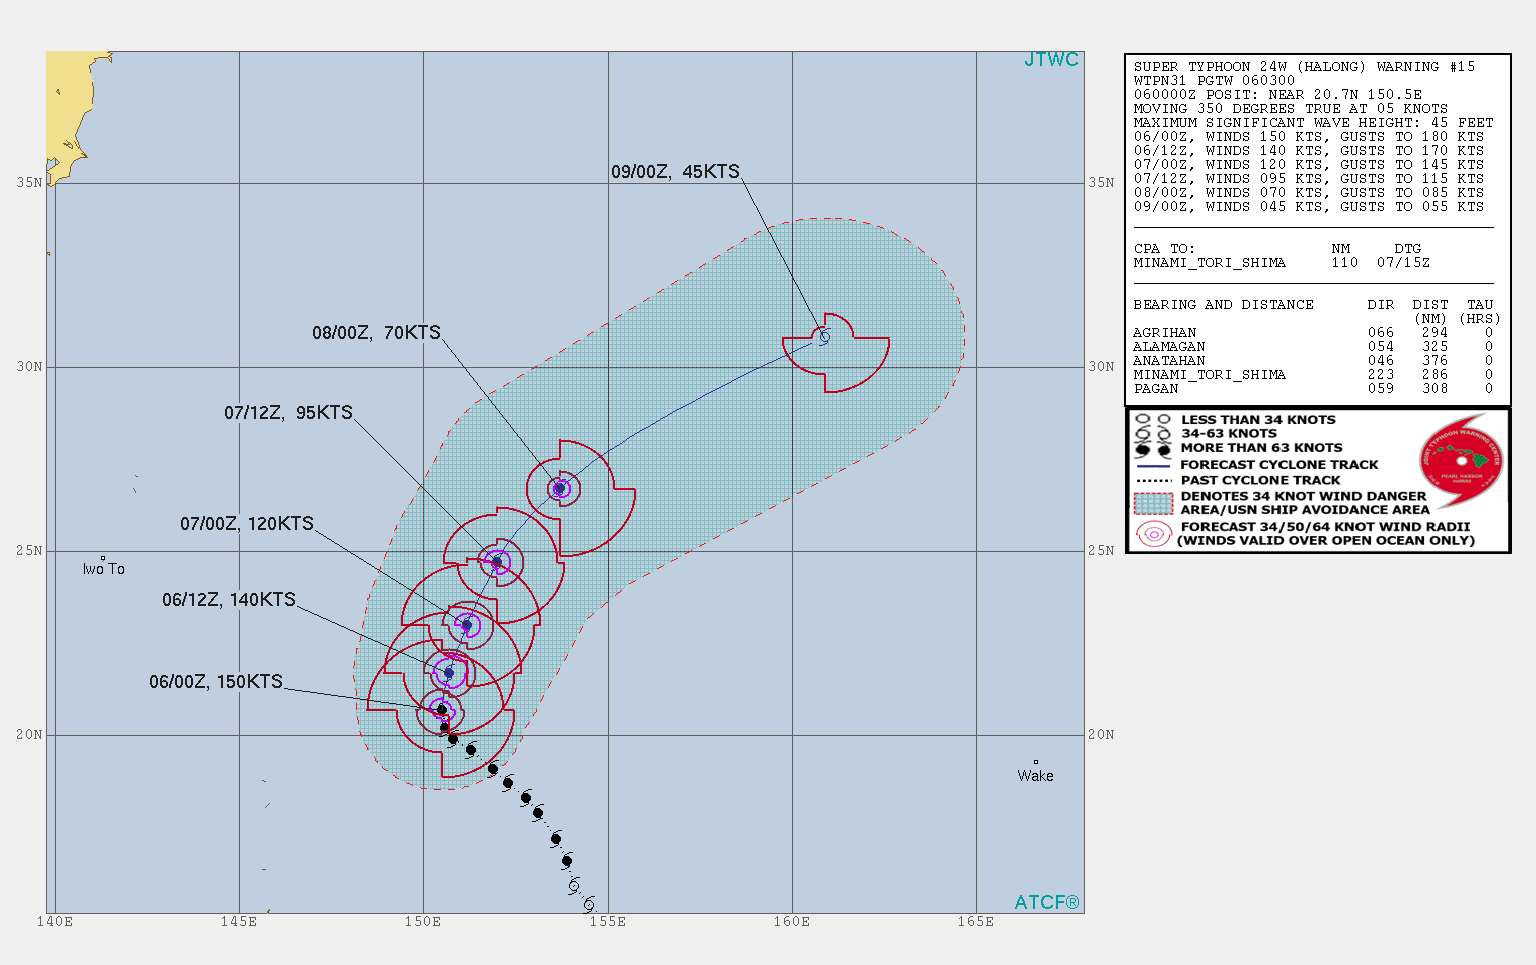
Task: Click the MINAMI_TORI_SHIMA bearing row with 286 NM
Action: click(x=1313, y=375)
